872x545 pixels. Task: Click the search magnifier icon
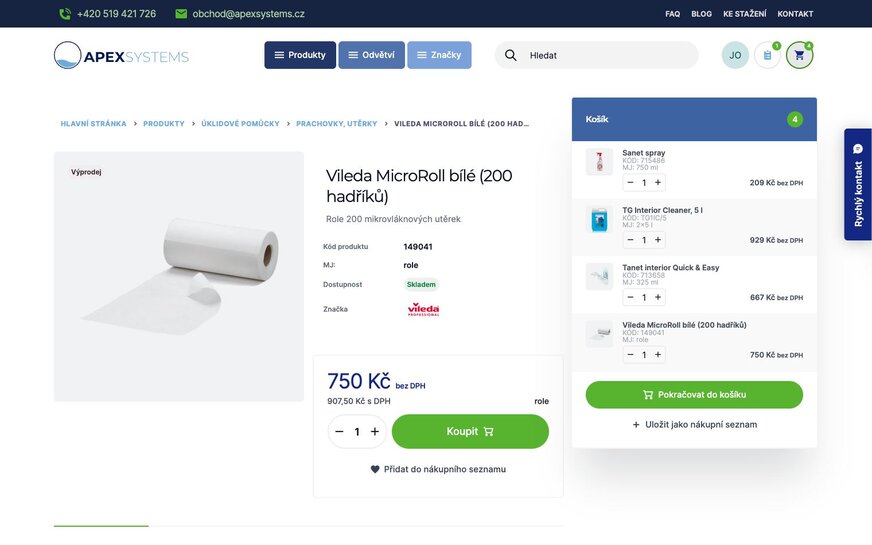point(511,55)
